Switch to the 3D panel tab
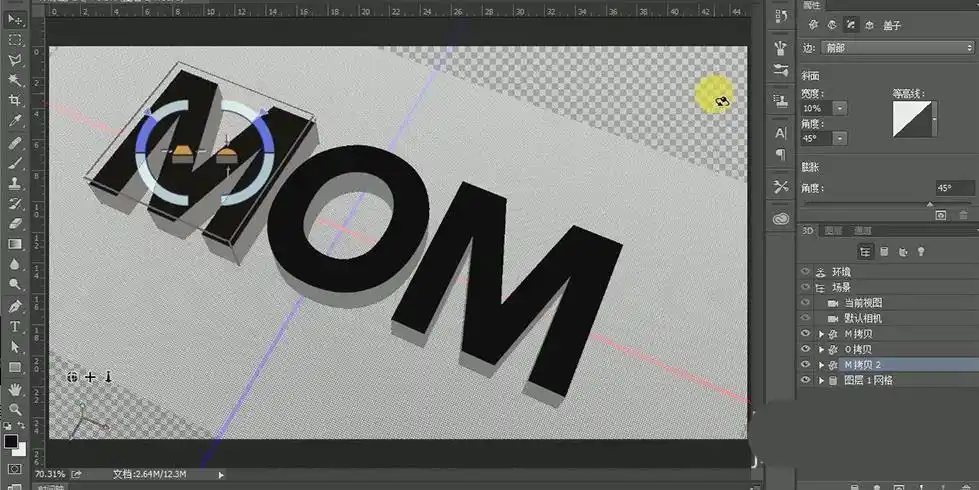The height and width of the screenshot is (490, 979). pyautogui.click(x=808, y=231)
